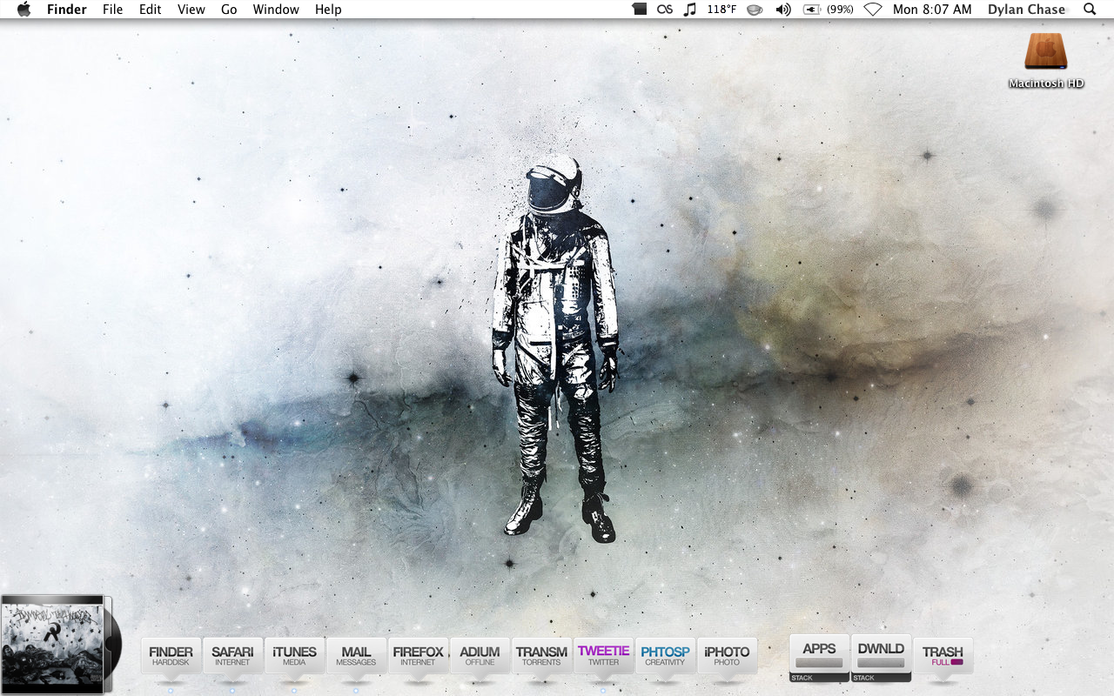Open Finder from the dock
This screenshot has height=696, width=1114.
pyautogui.click(x=171, y=655)
